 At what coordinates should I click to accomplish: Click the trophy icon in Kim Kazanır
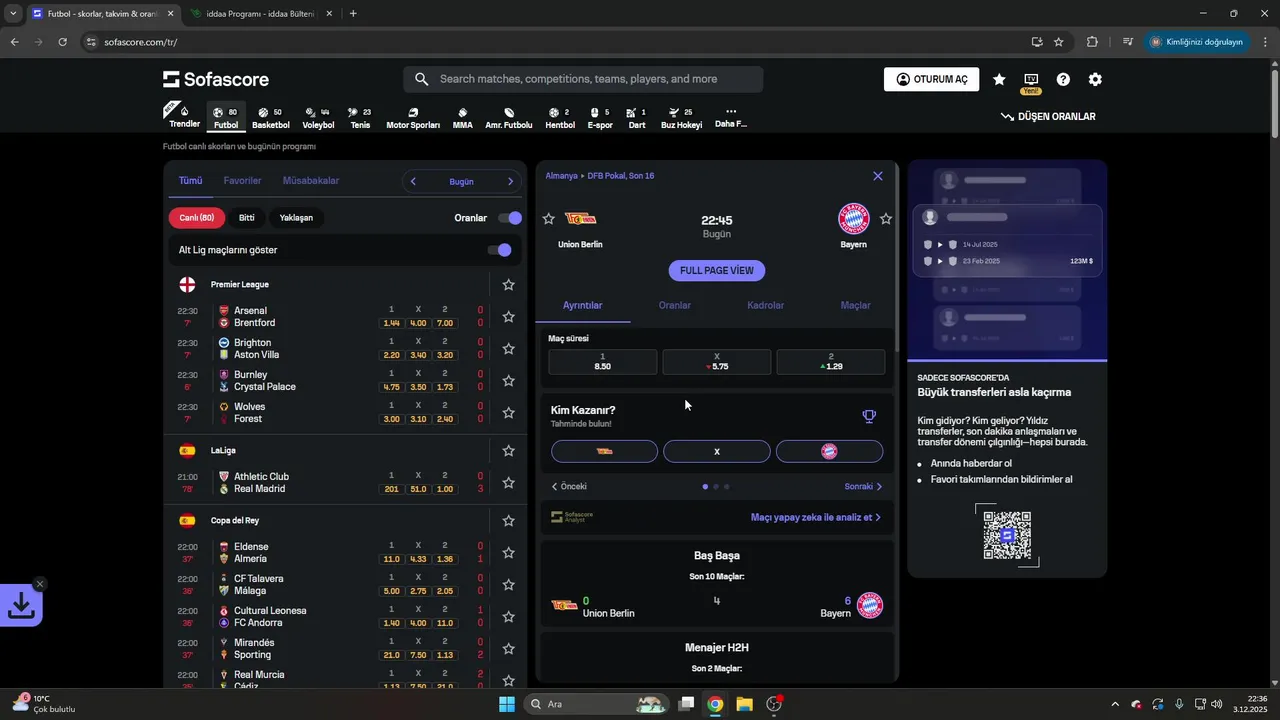[869, 416]
